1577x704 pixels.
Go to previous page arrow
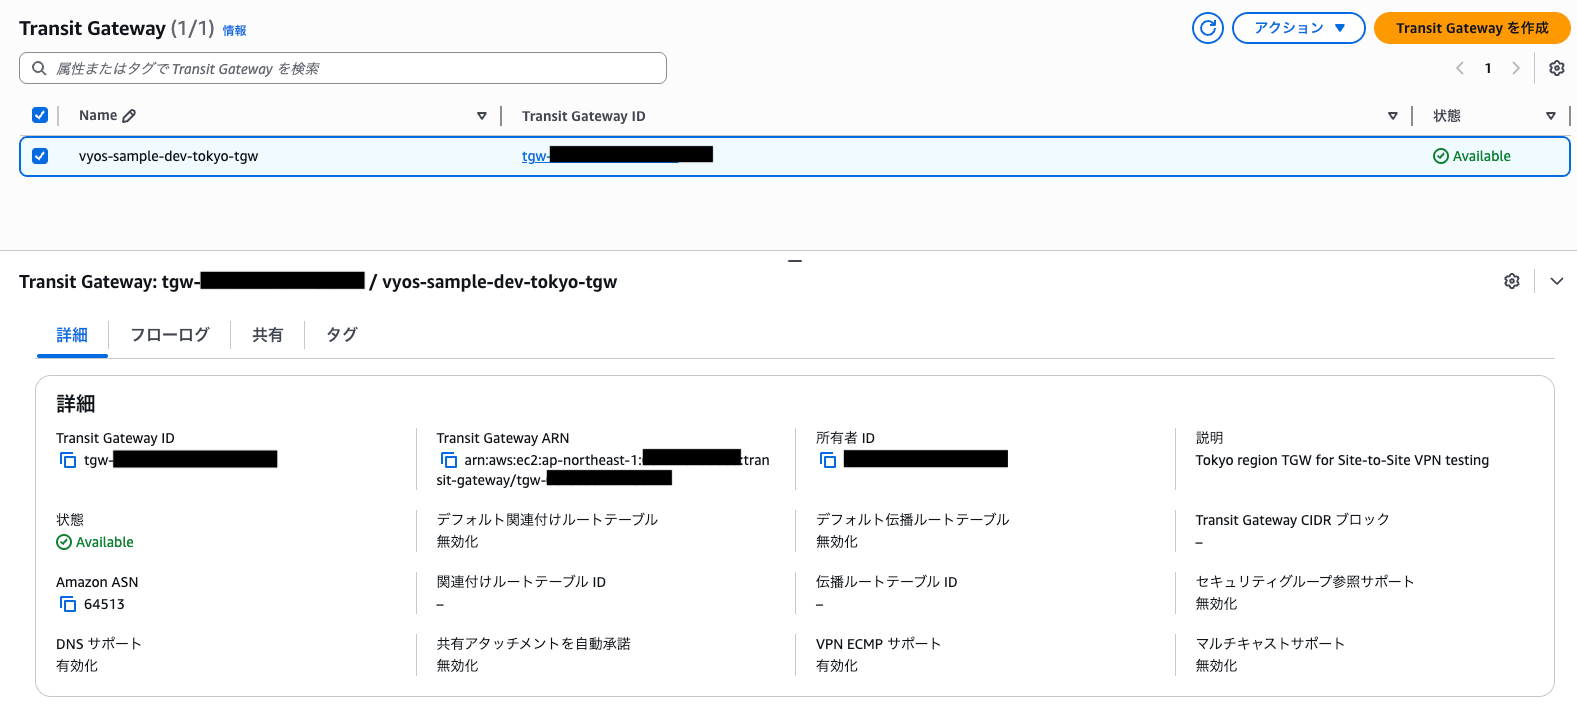tap(1460, 68)
